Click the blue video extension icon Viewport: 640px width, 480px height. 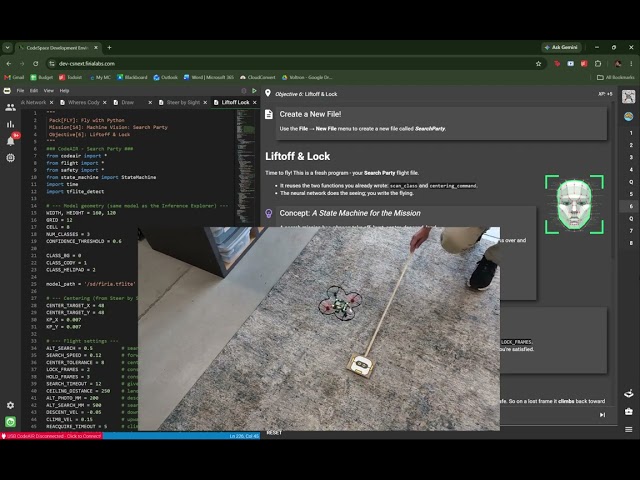[571, 64]
